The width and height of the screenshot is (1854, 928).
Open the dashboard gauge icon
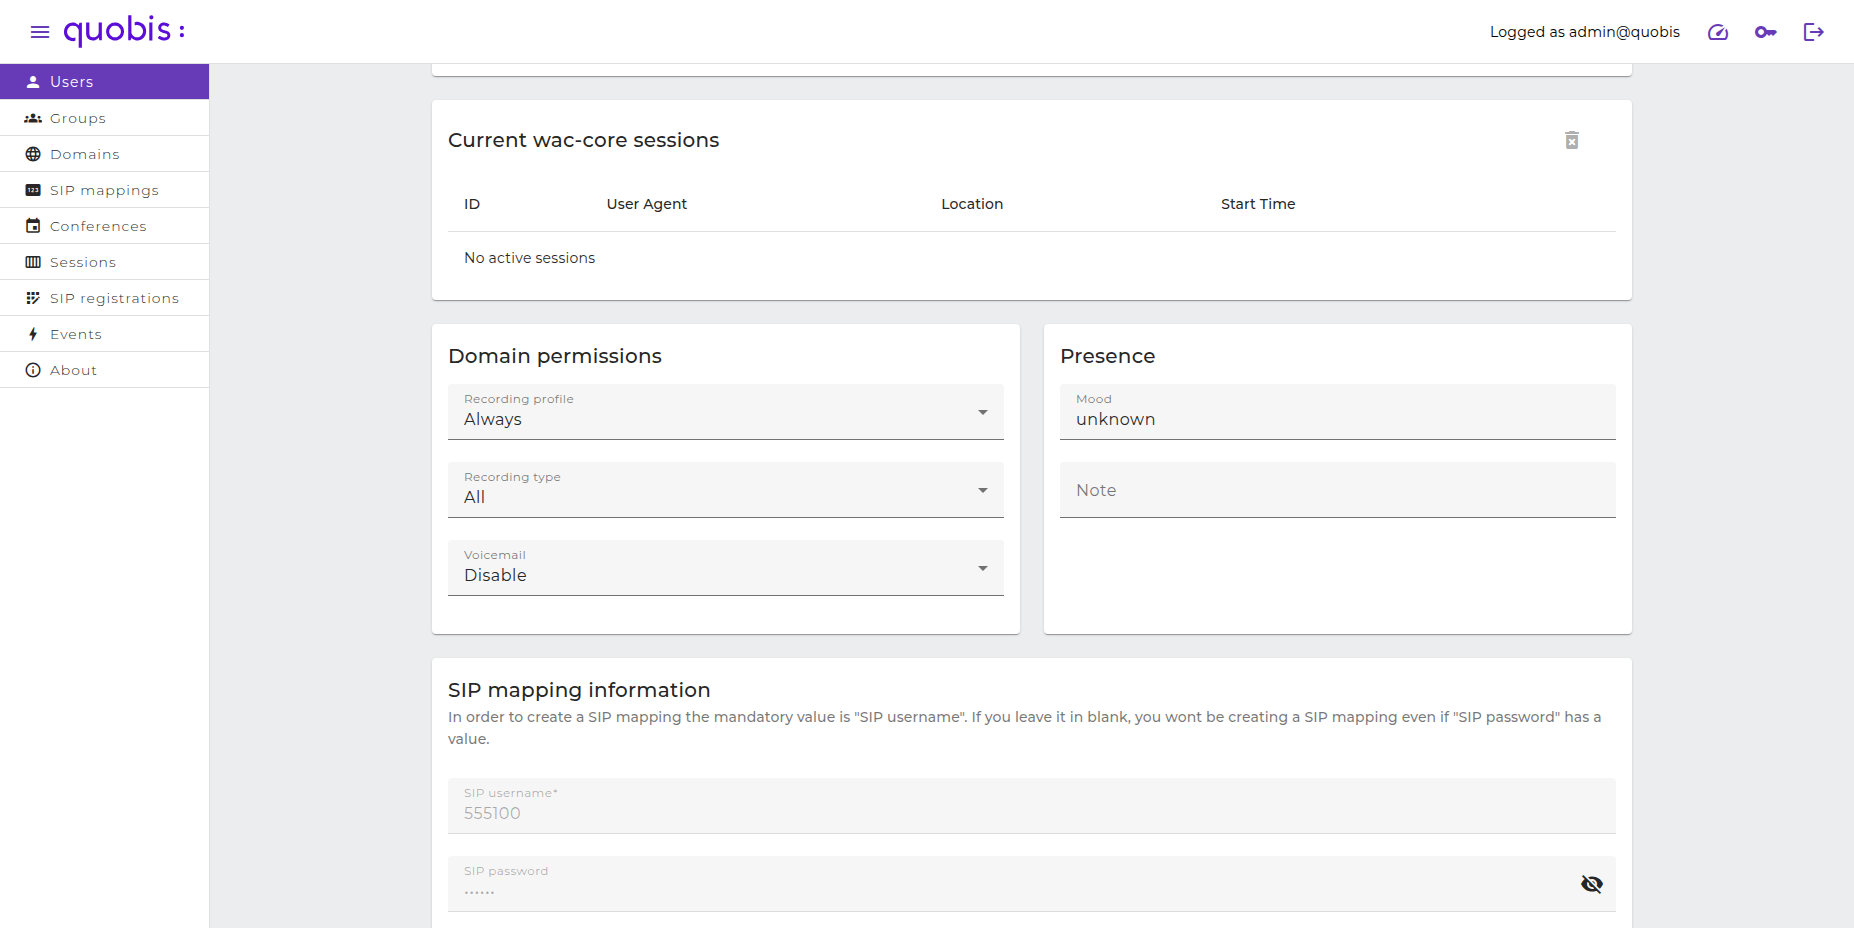click(1718, 32)
